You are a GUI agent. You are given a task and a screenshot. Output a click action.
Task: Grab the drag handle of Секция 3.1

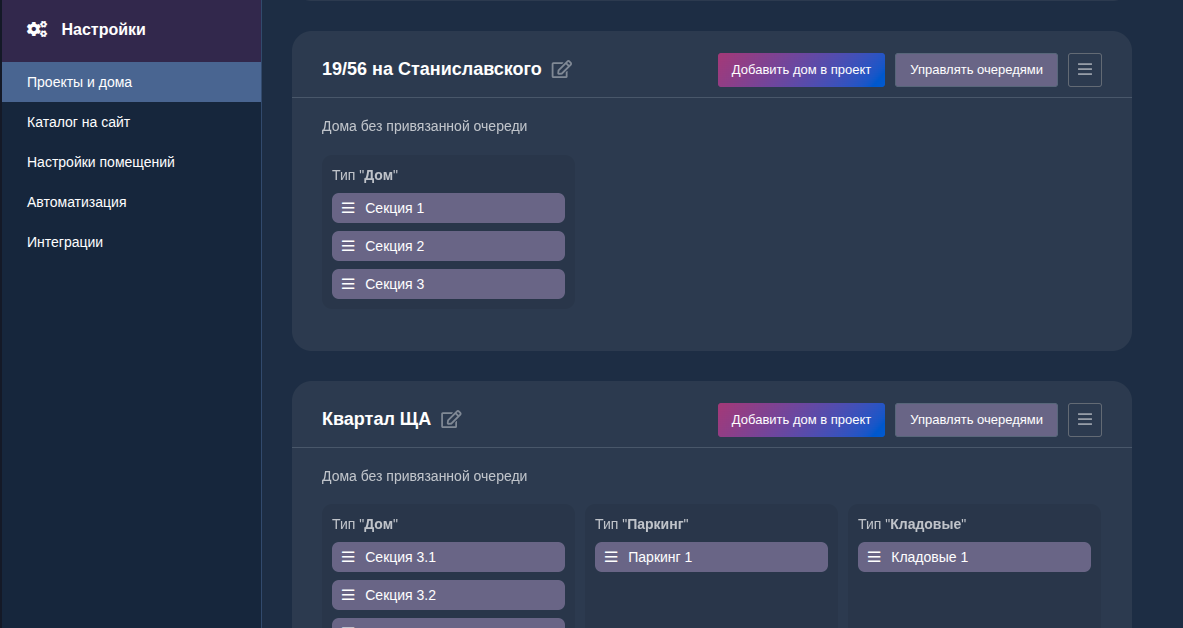click(348, 556)
